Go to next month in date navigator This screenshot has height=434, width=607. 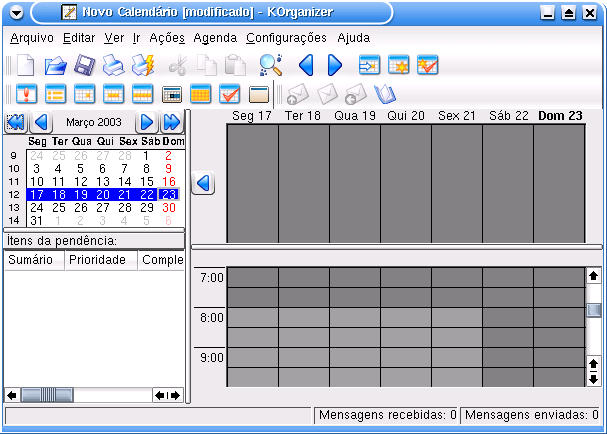[x=147, y=122]
